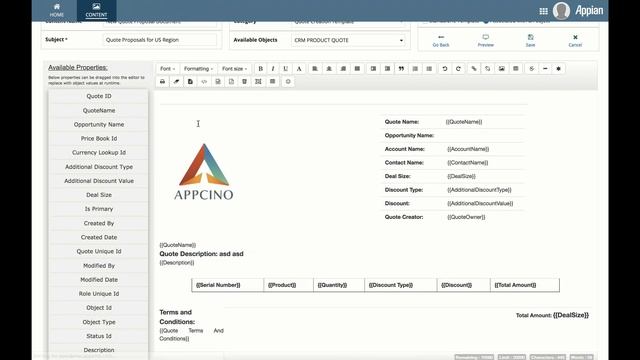Select the "Role Unique Id" property
The image size is (640, 360).
click(99, 293)
